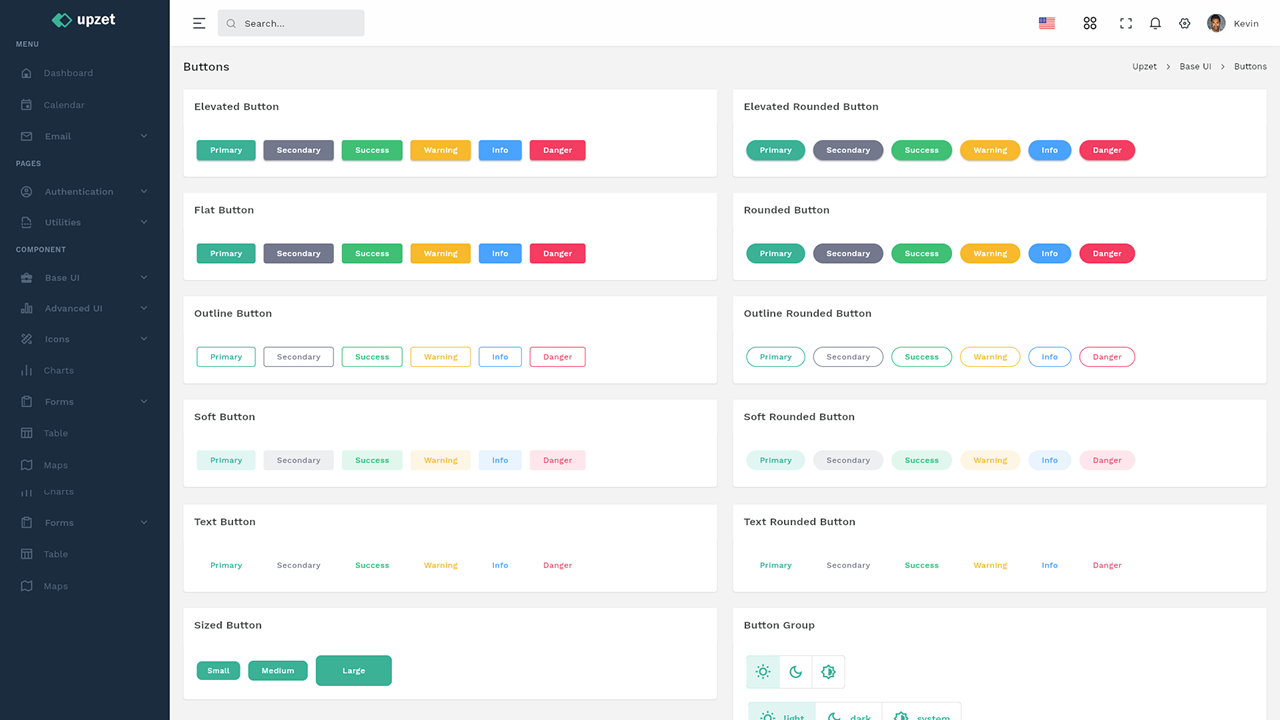Enter fullscreen mode via the topbar icon
This screenshot has width=1280, height=720.
[x=1125, y=22]
